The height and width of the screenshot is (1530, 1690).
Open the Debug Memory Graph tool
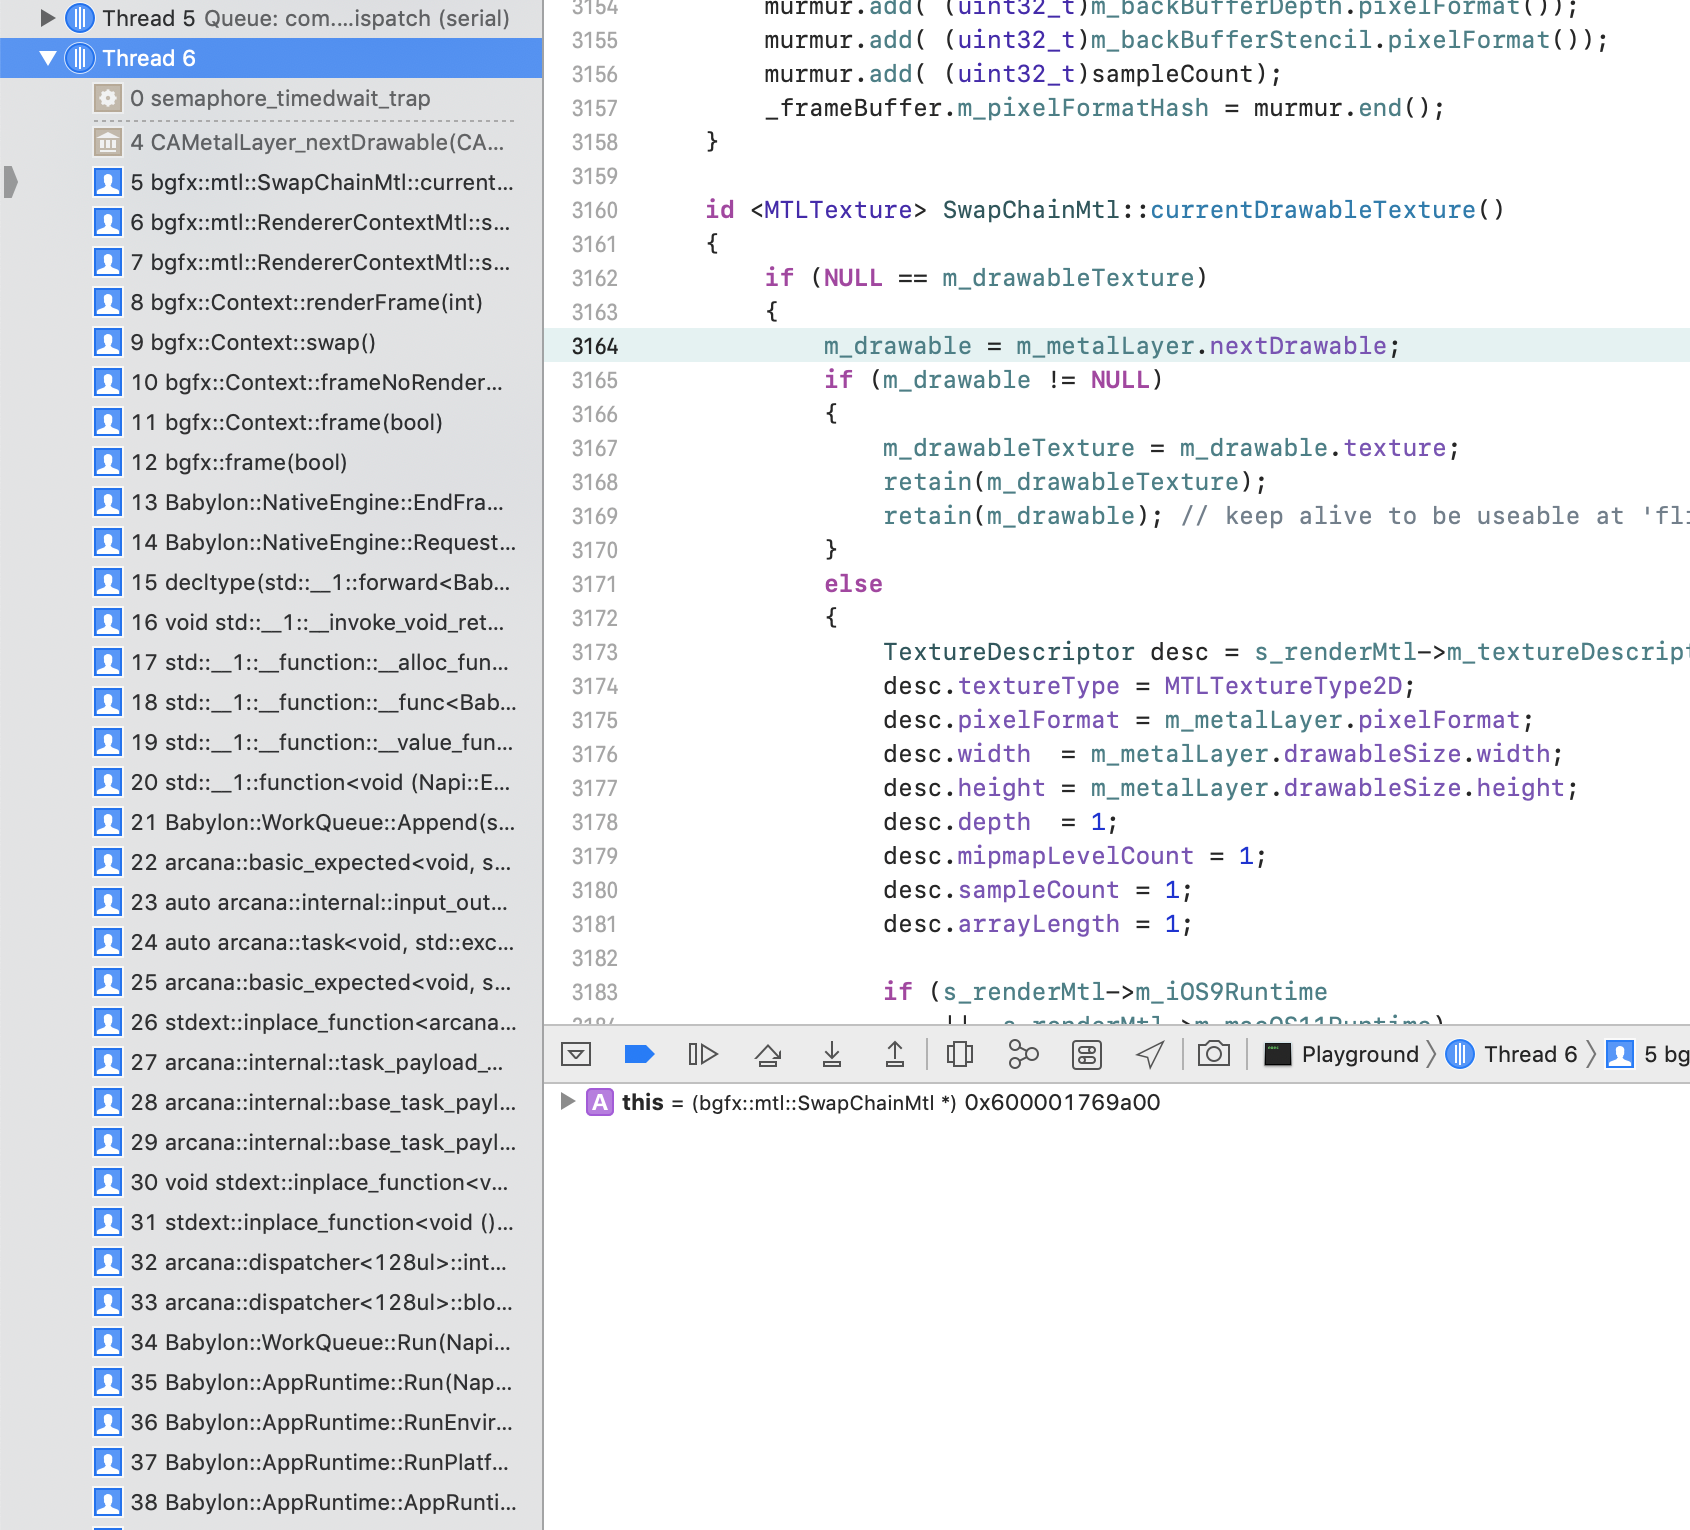click(1023, 1054)
